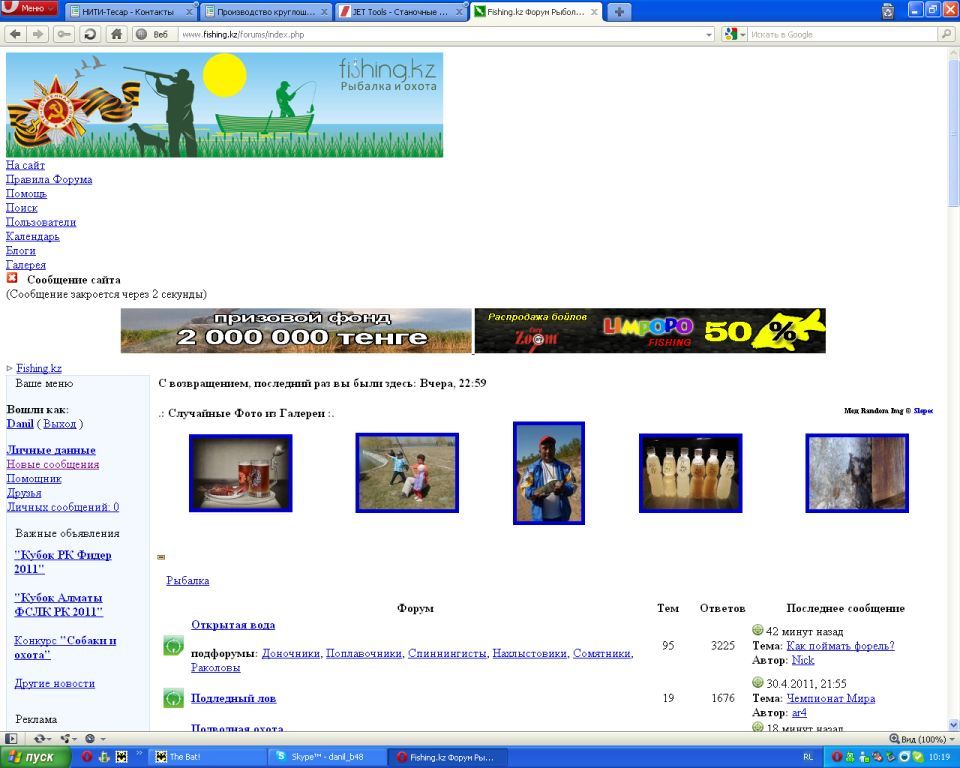Open the Друзья link
Viewport: 960px width, 768px height.
click(x=24, y=493)
